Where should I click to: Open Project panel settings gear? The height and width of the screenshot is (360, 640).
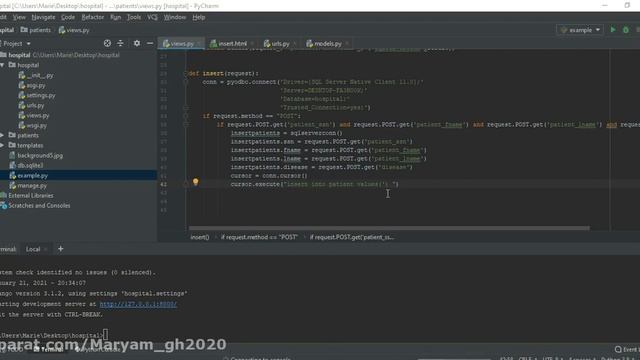tap(137, 43)
